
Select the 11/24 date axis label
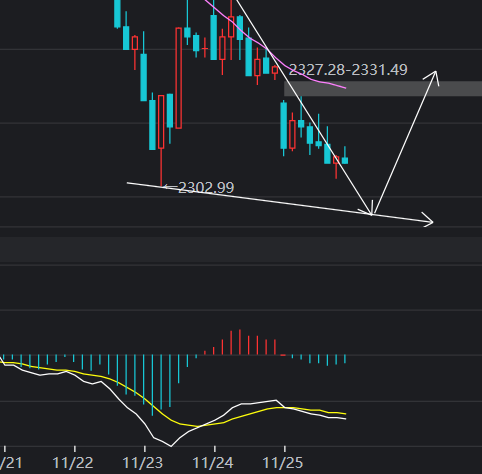click(213, 463)
